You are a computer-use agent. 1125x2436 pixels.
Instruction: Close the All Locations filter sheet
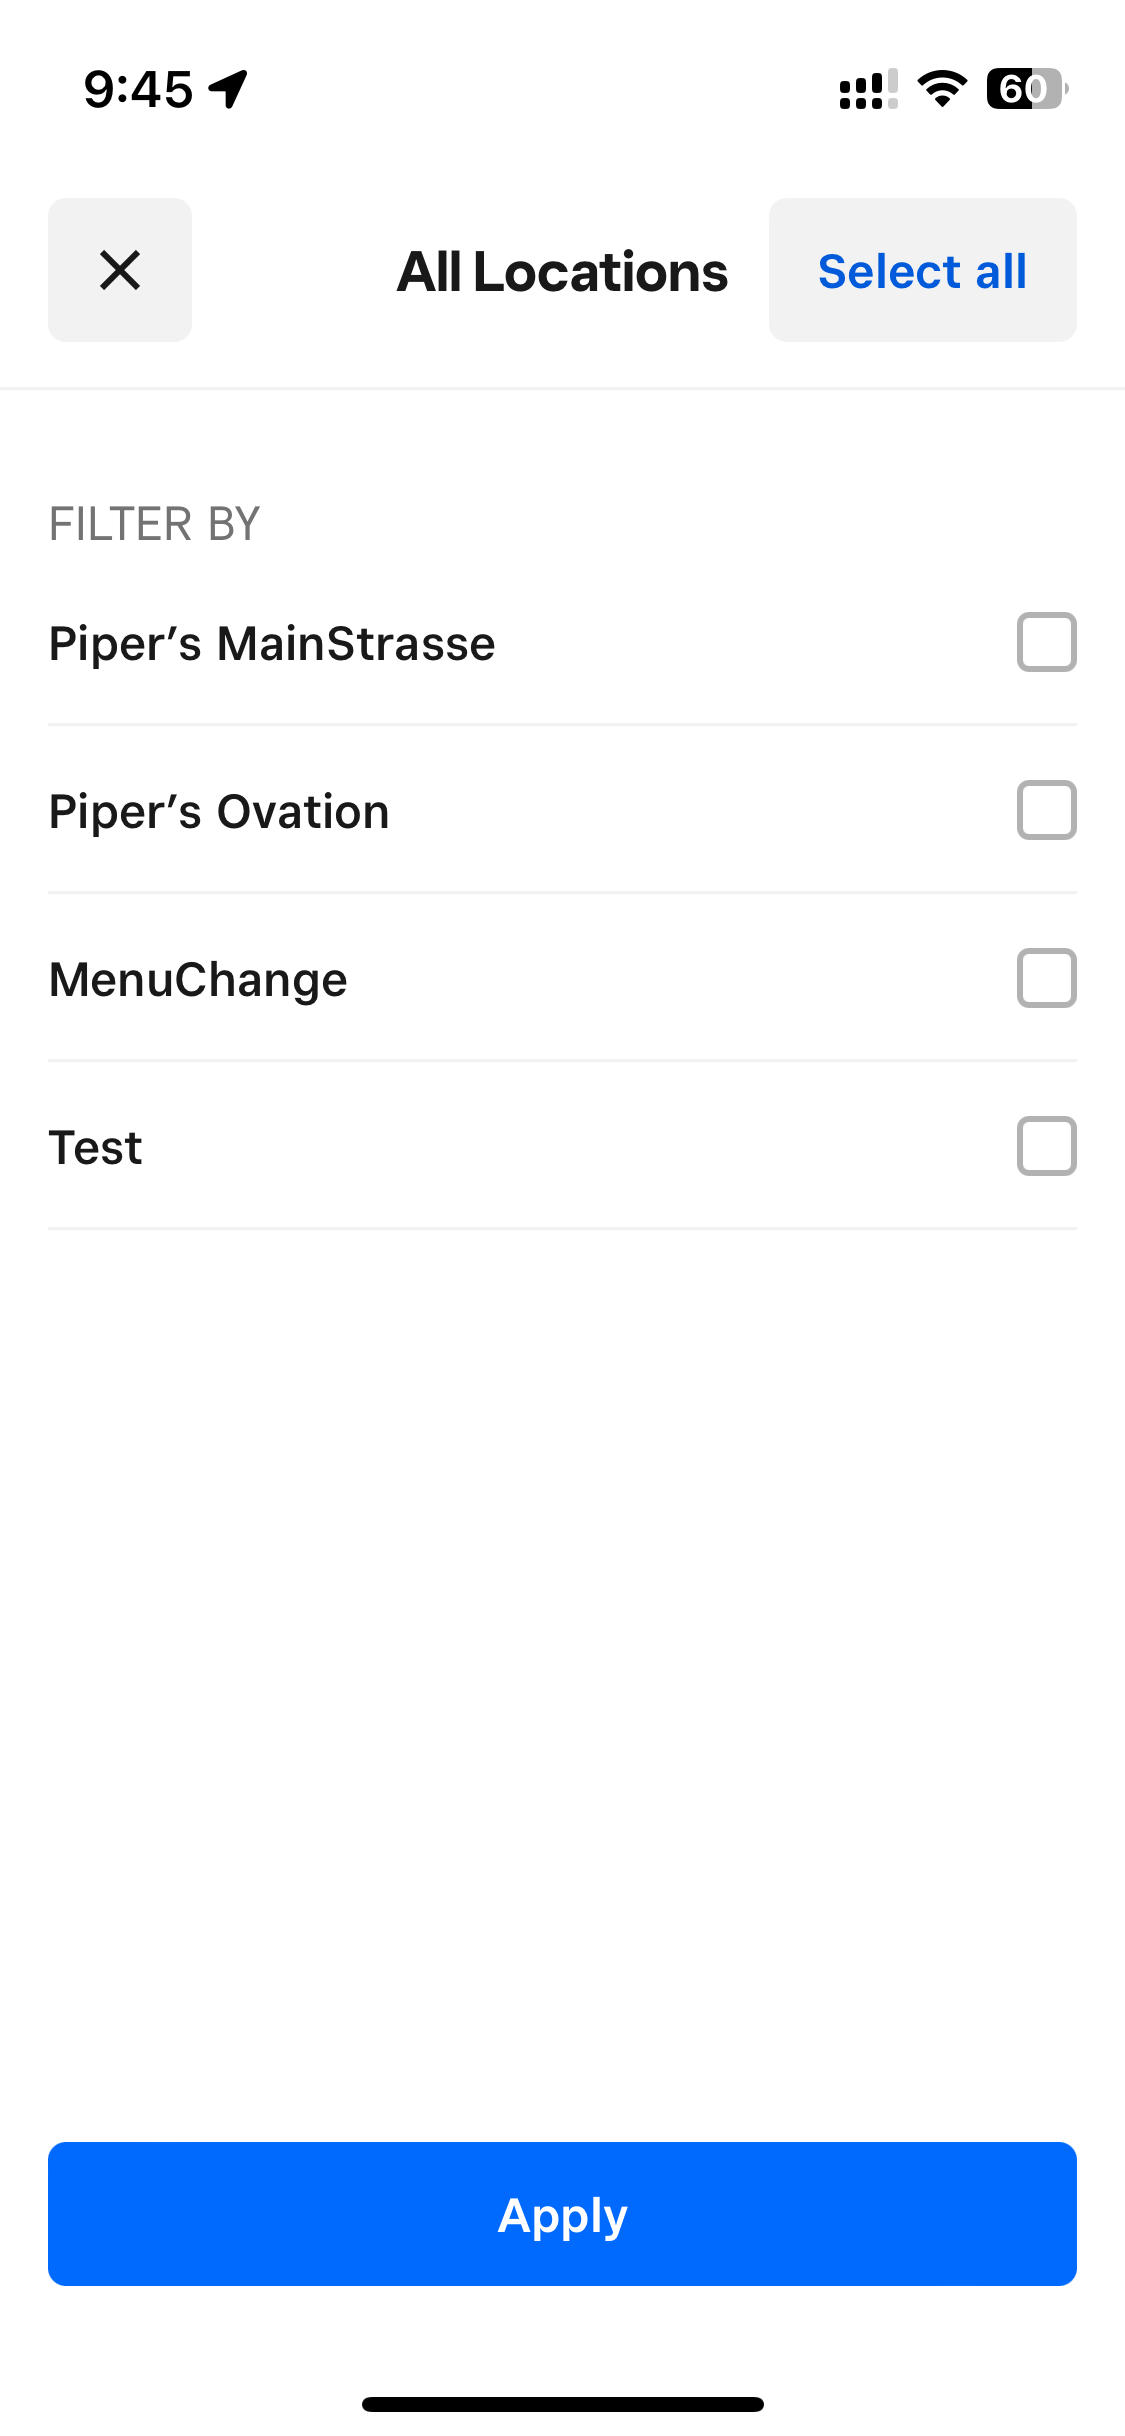click(x=120, y=270)
